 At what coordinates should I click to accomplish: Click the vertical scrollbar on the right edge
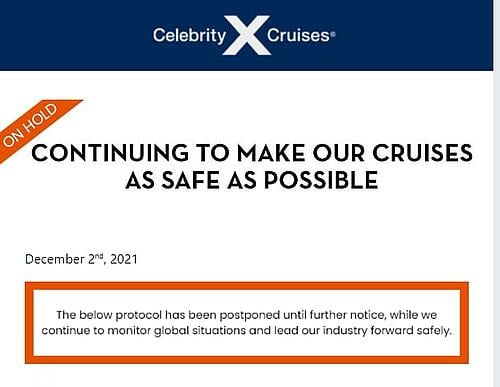(x=497, y=193)
